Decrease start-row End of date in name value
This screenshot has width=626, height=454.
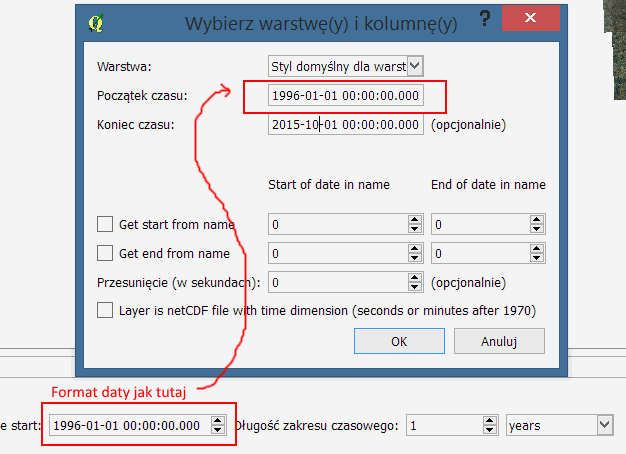tap(537, 229)
